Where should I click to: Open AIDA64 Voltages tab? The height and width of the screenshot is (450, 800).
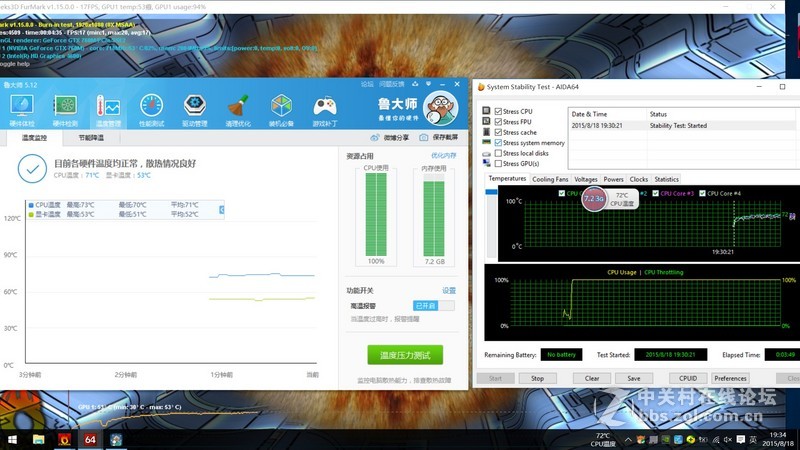pos(586,179)
